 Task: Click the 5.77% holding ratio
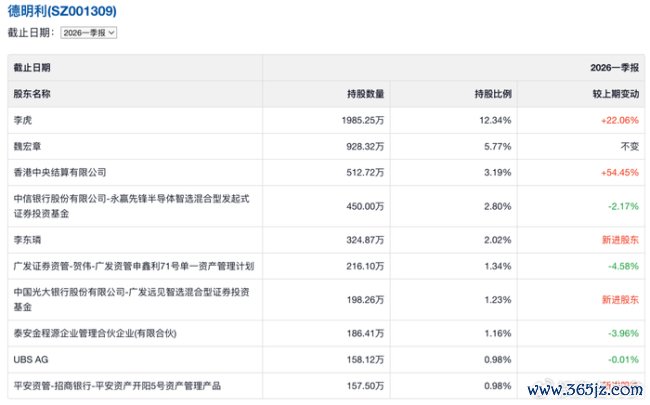[497, 146]
